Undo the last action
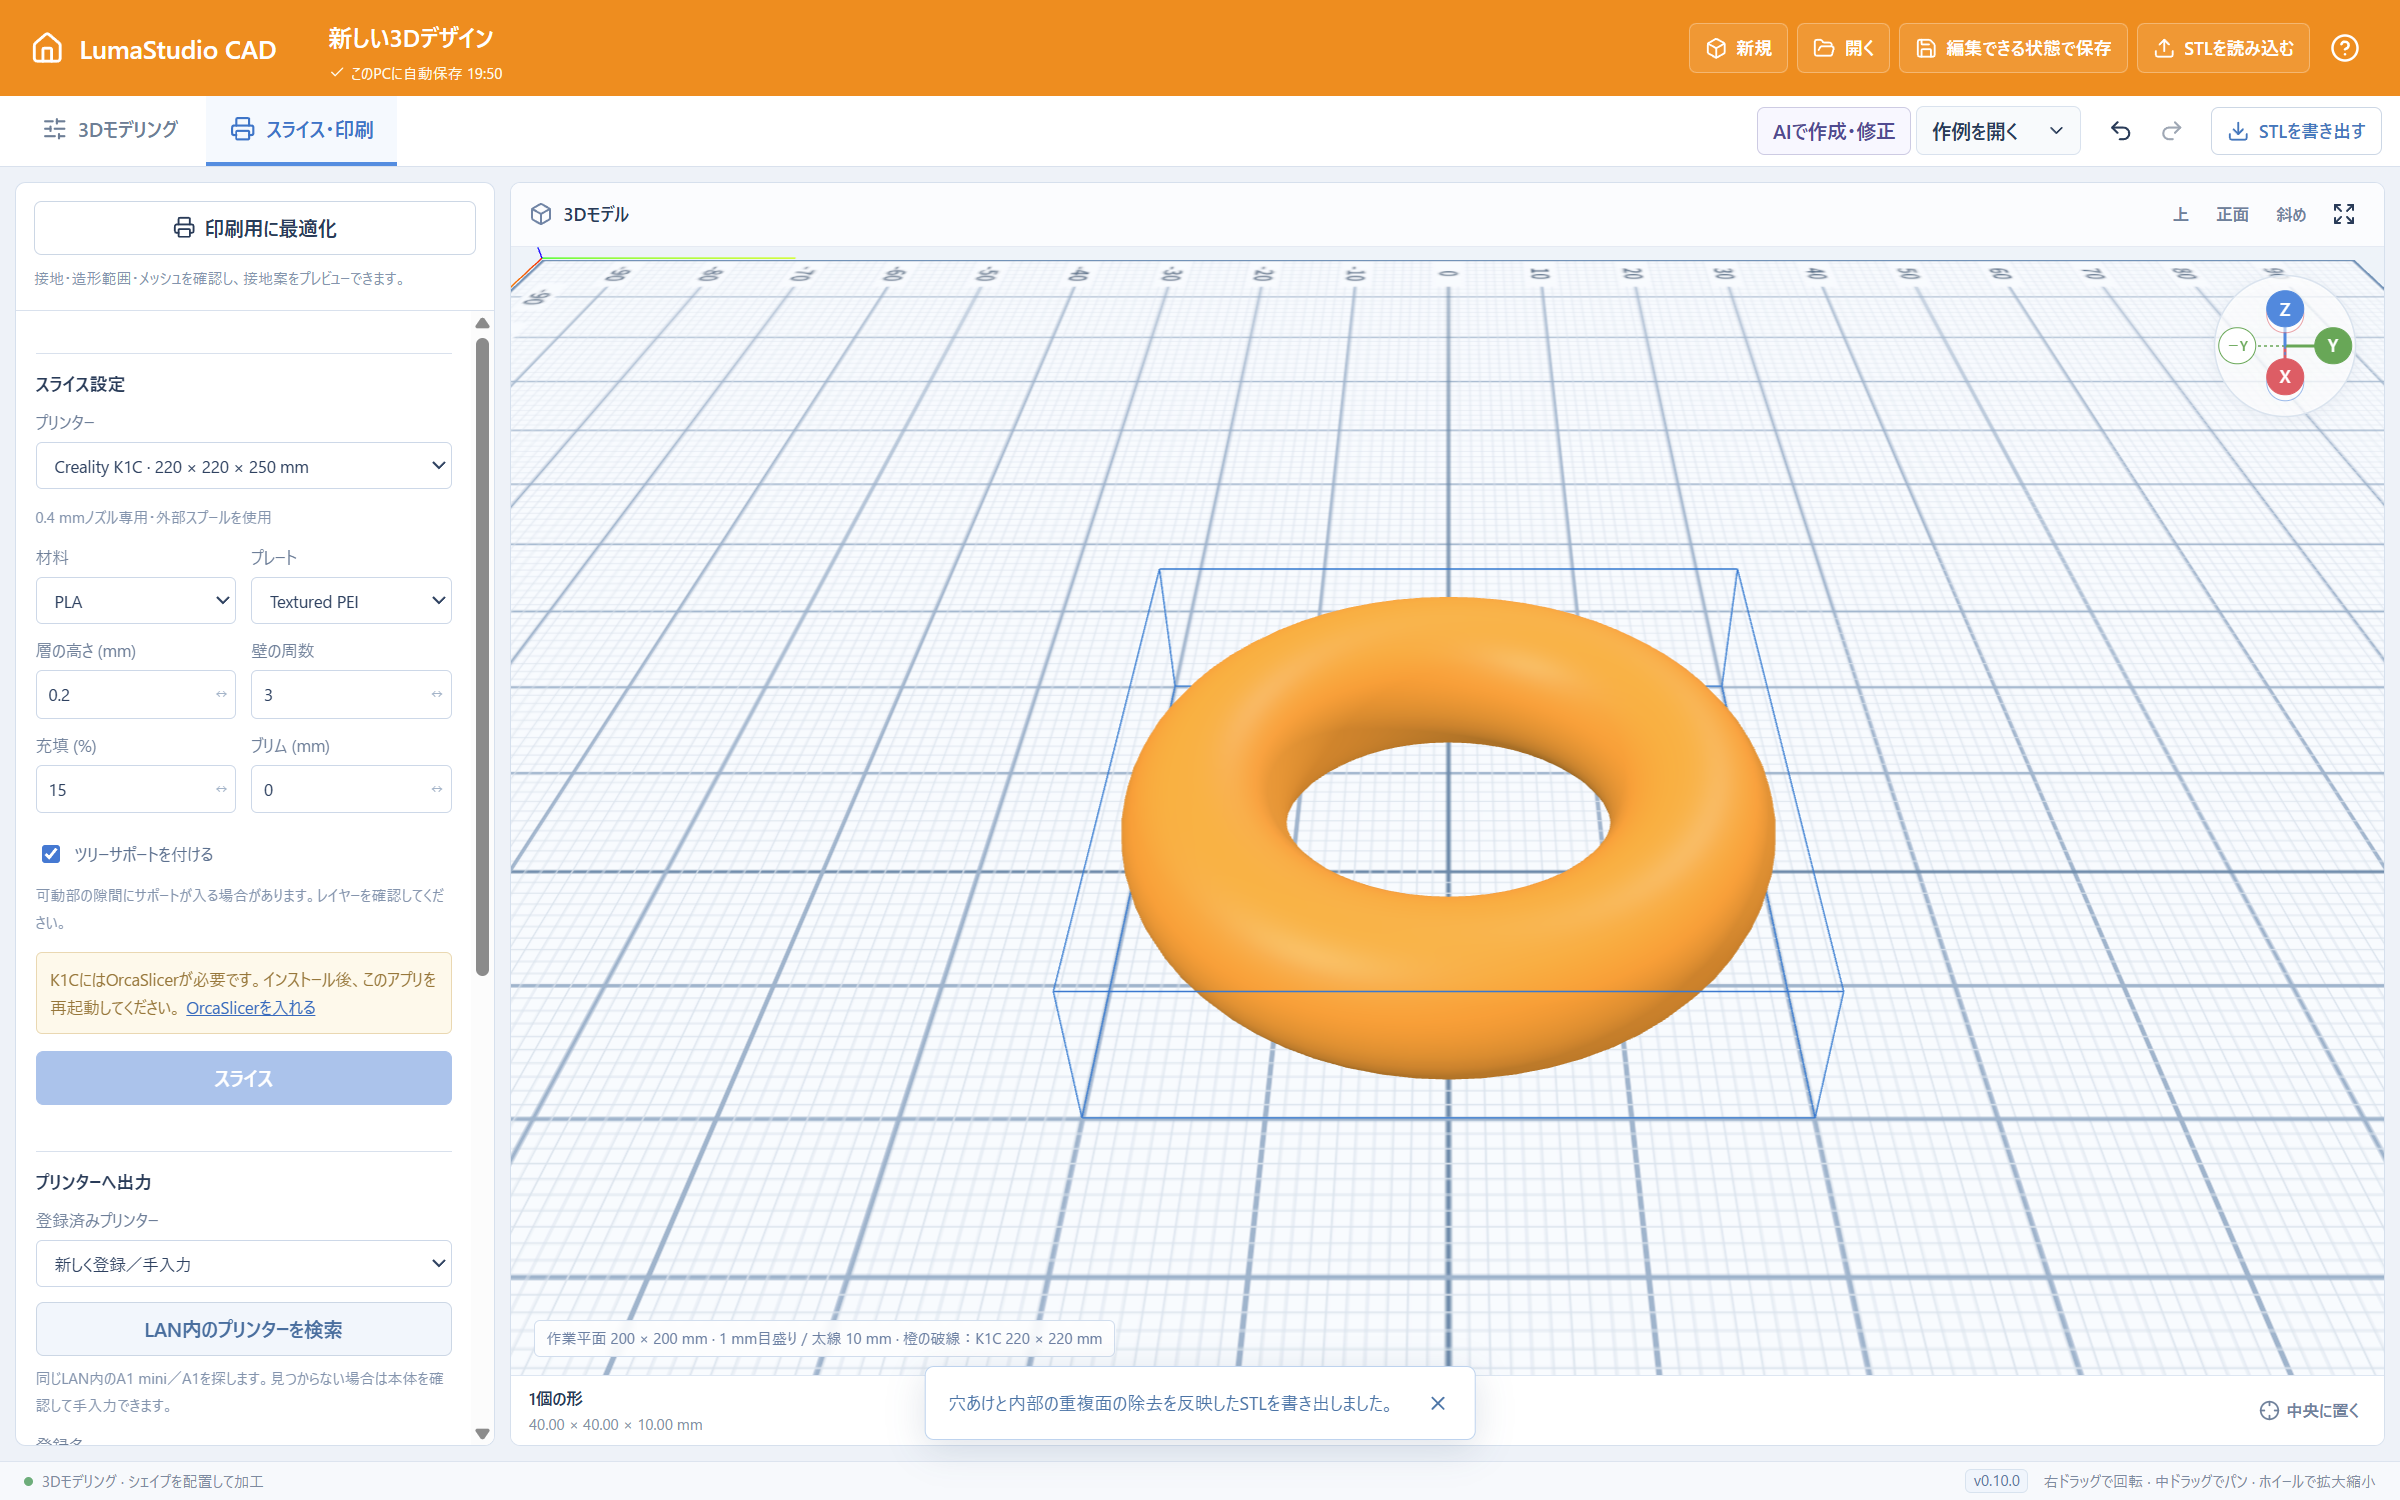This screenshot has width=2400, height=1500. coord(2120,131)
